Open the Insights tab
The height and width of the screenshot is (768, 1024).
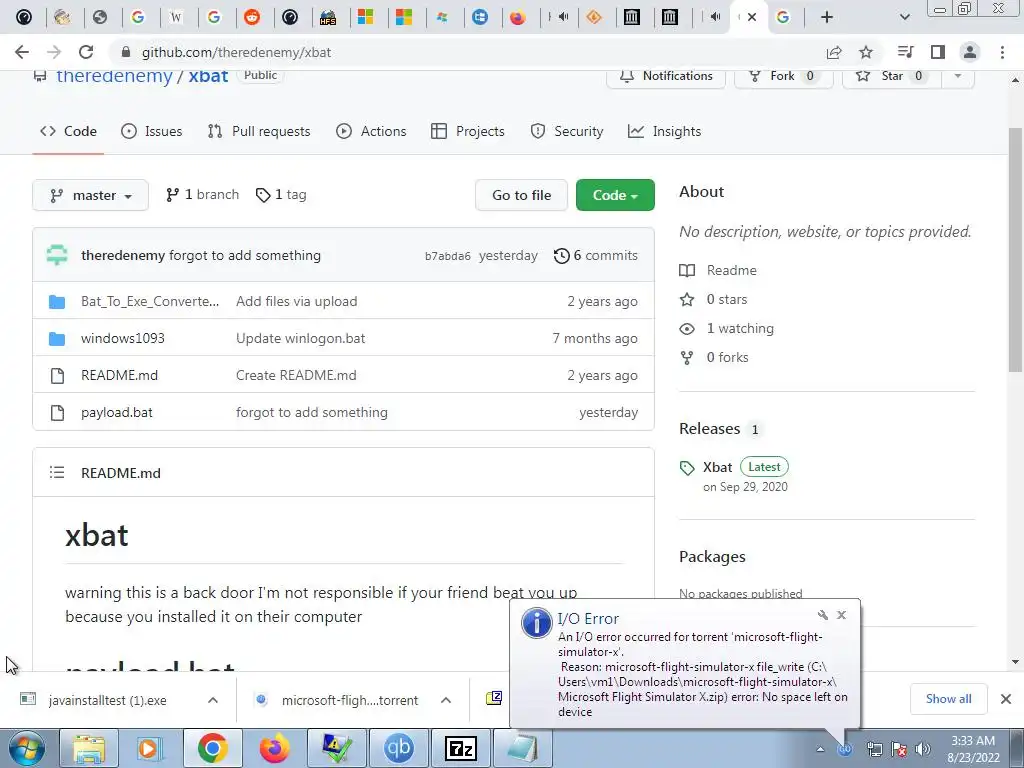click(x=664, y=131)
